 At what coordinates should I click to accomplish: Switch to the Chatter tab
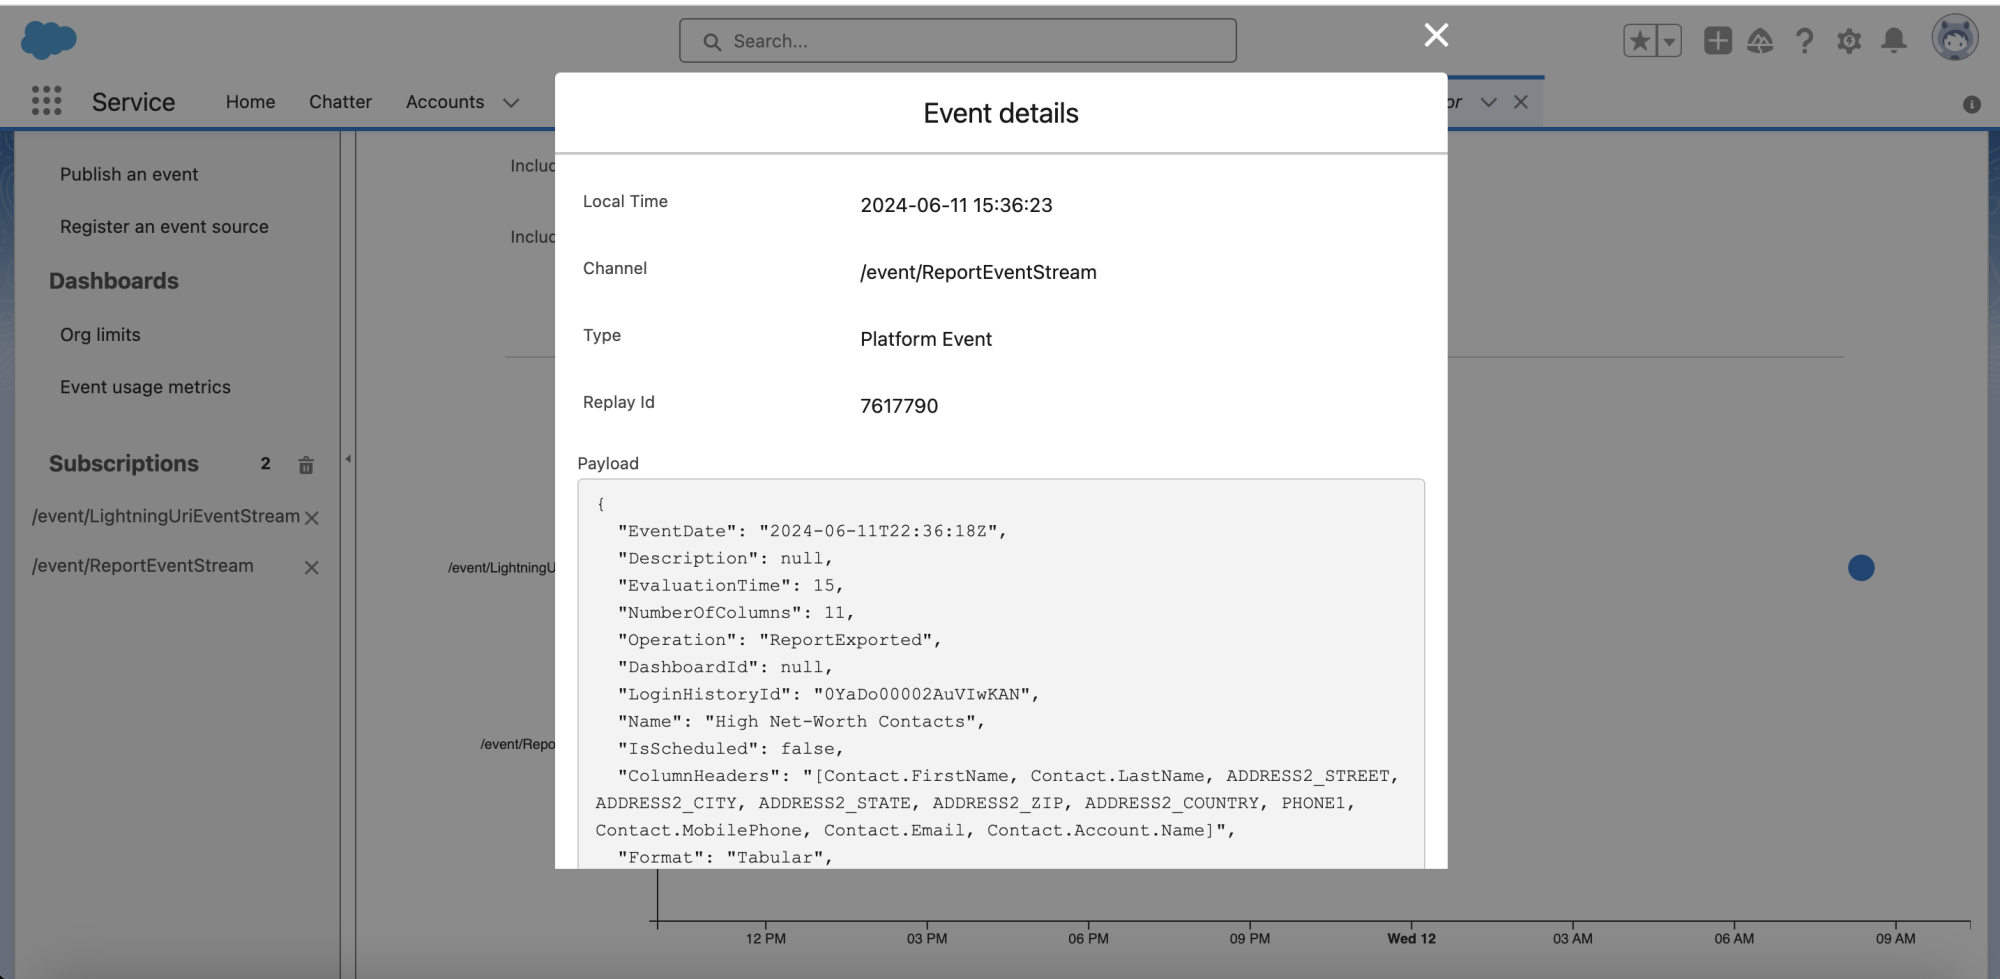click(340, 101)
